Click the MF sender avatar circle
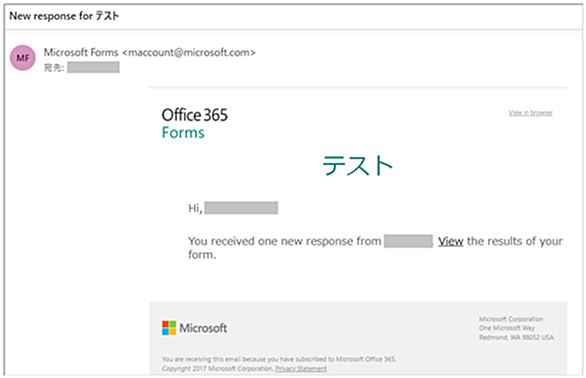 23,58
